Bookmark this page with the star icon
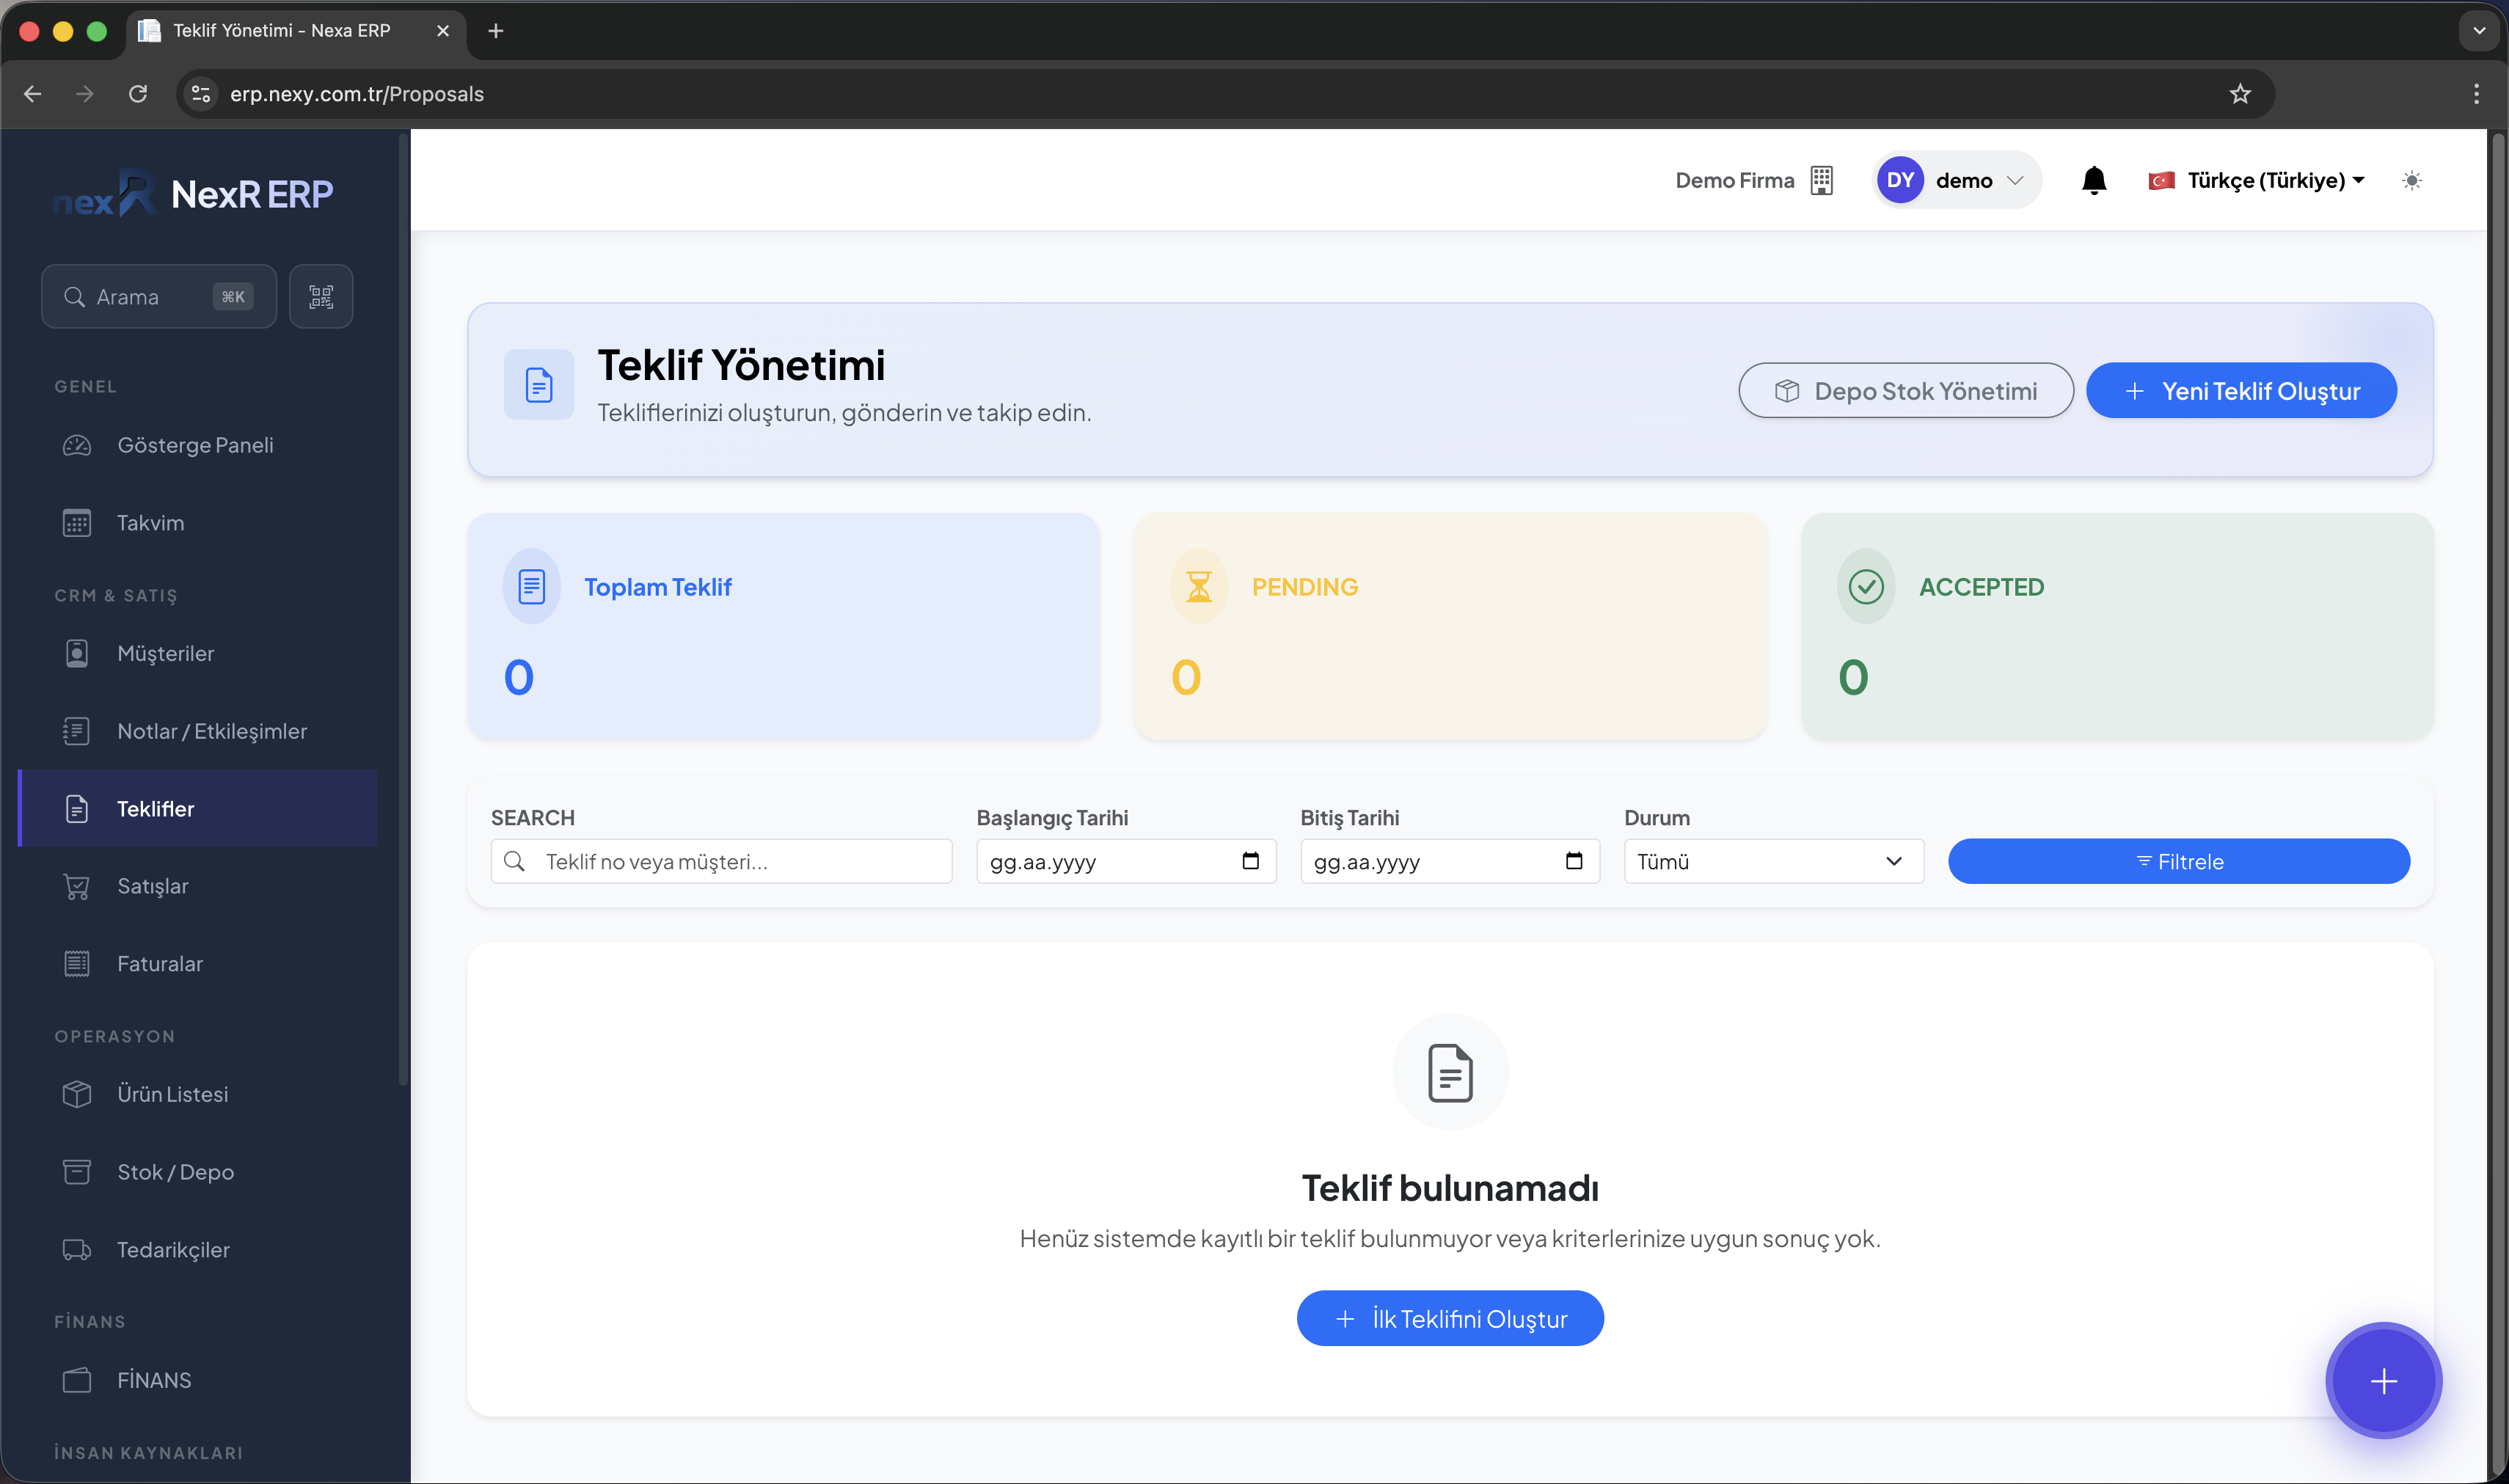 (x=2239, y=94)
